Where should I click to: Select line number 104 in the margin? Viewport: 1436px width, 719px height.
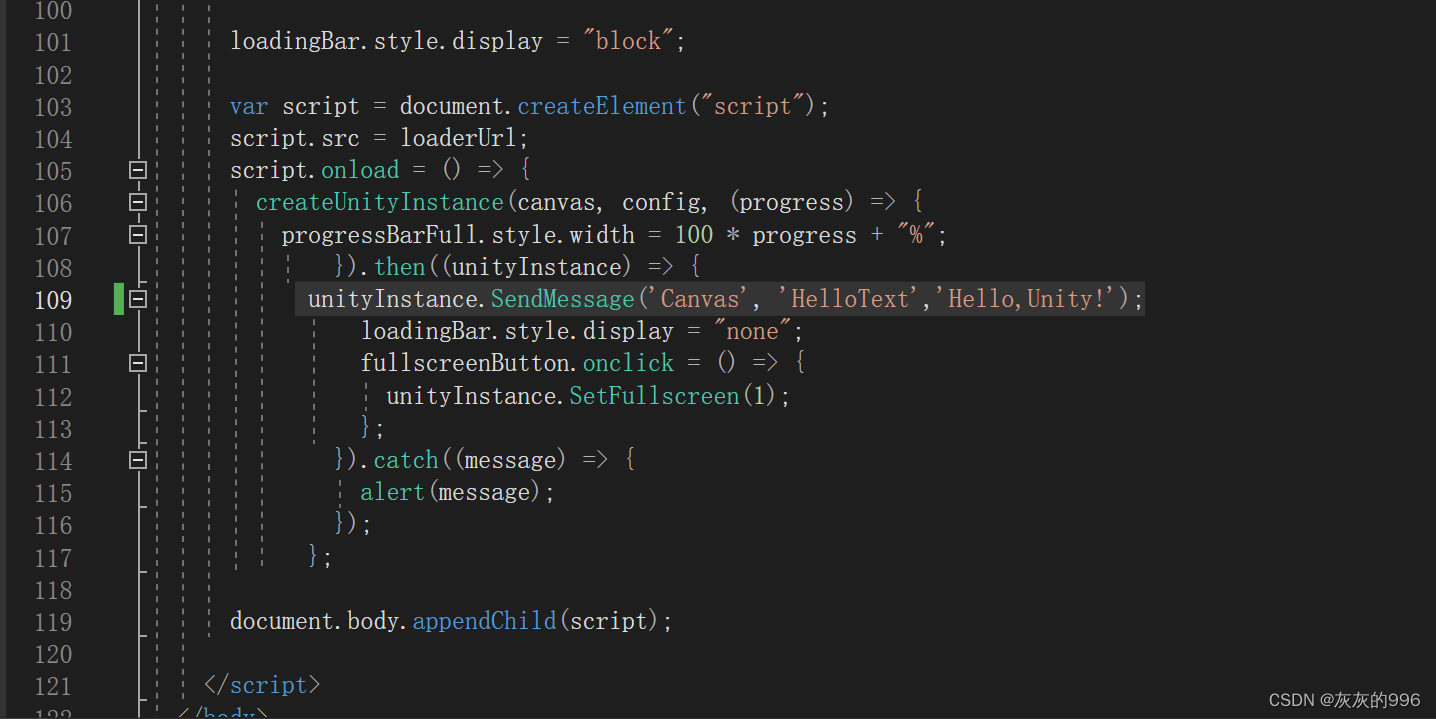click(x=53, y=138)
